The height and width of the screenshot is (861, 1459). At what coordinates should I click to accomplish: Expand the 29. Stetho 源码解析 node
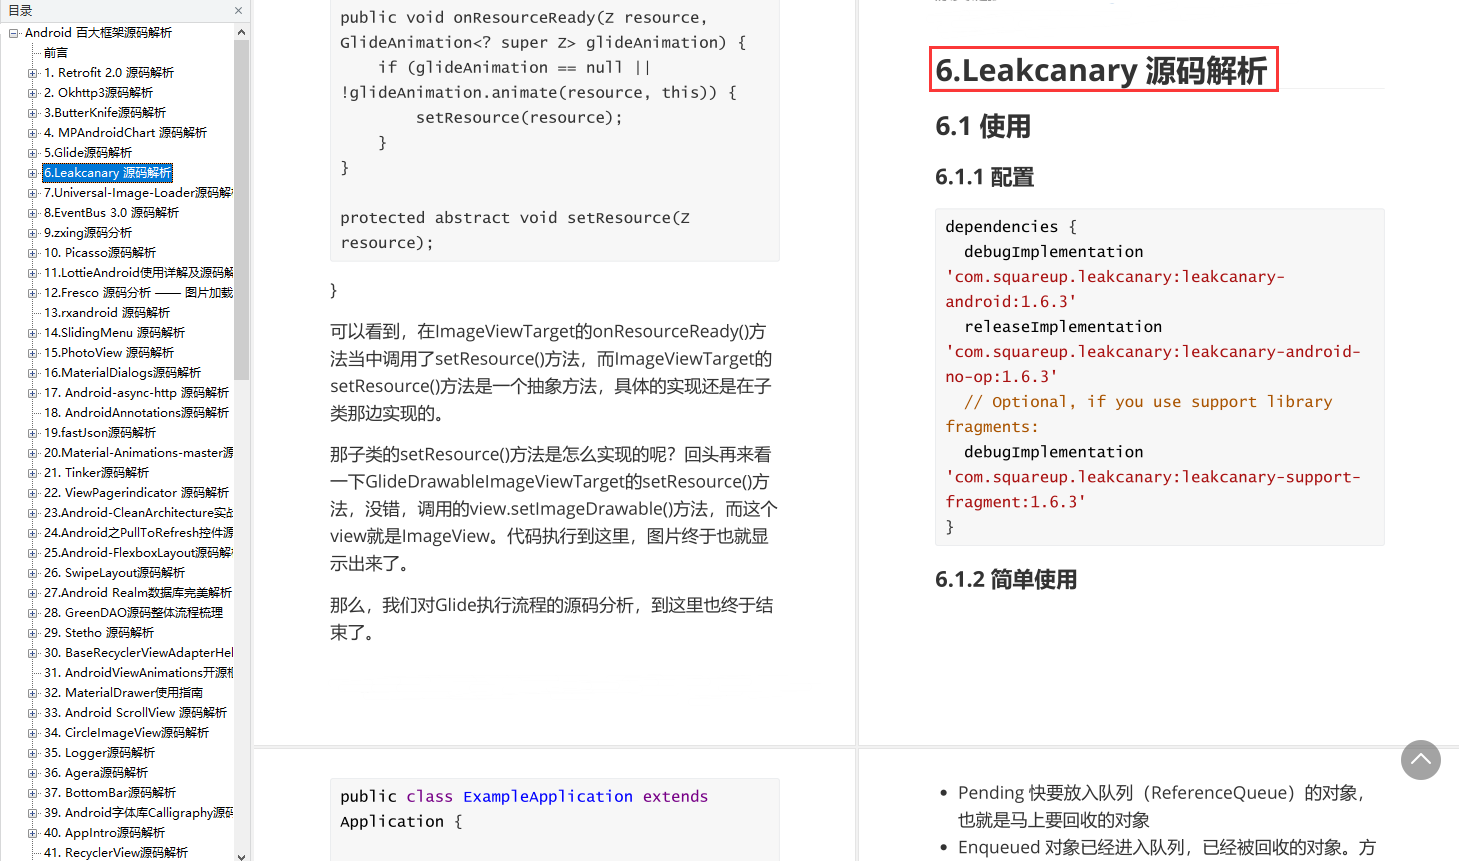(x=33, y=633)
